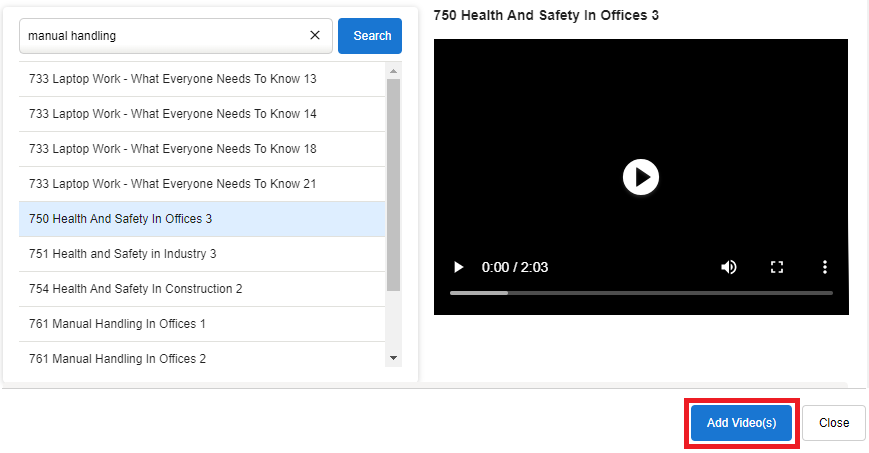Clear the search field with X icon
869x453 pixels.
(315, 36)
